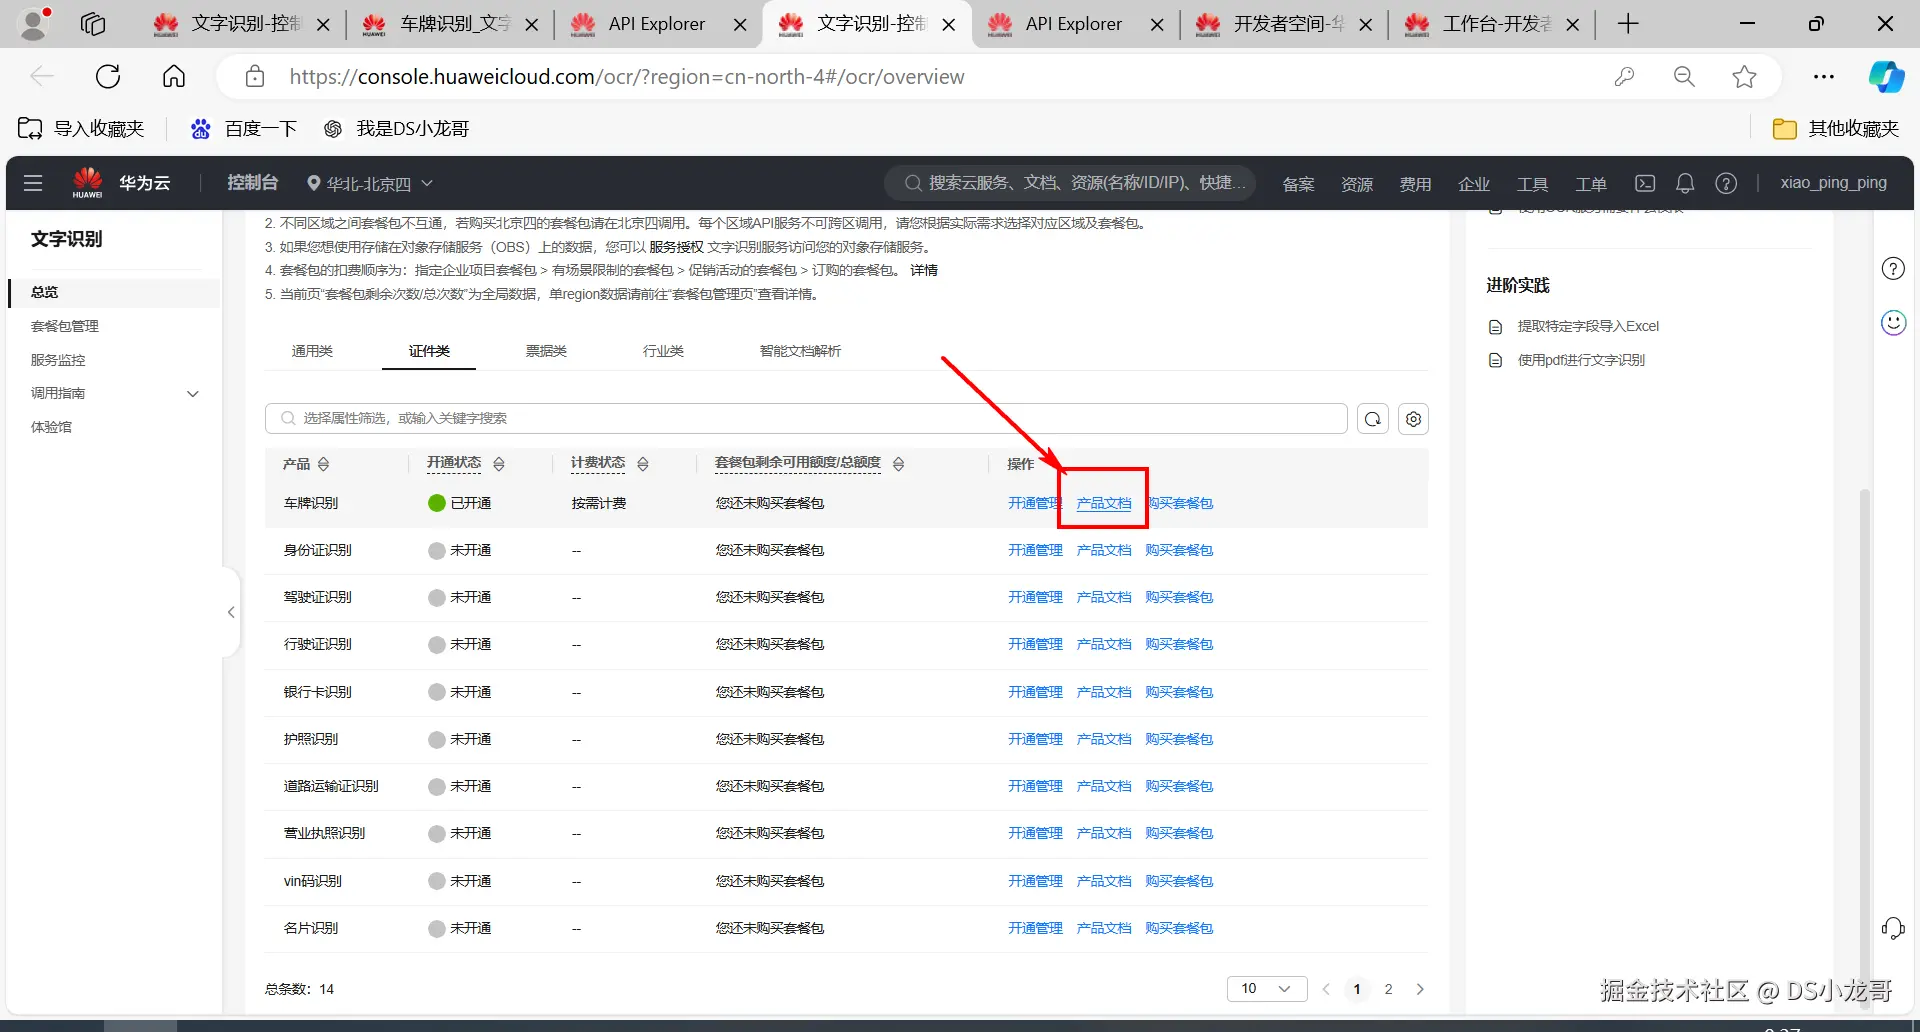Viewport: 1920px width, 1032px height.
Task: Open a new browser tab
Action: [x=1628, y=24]
